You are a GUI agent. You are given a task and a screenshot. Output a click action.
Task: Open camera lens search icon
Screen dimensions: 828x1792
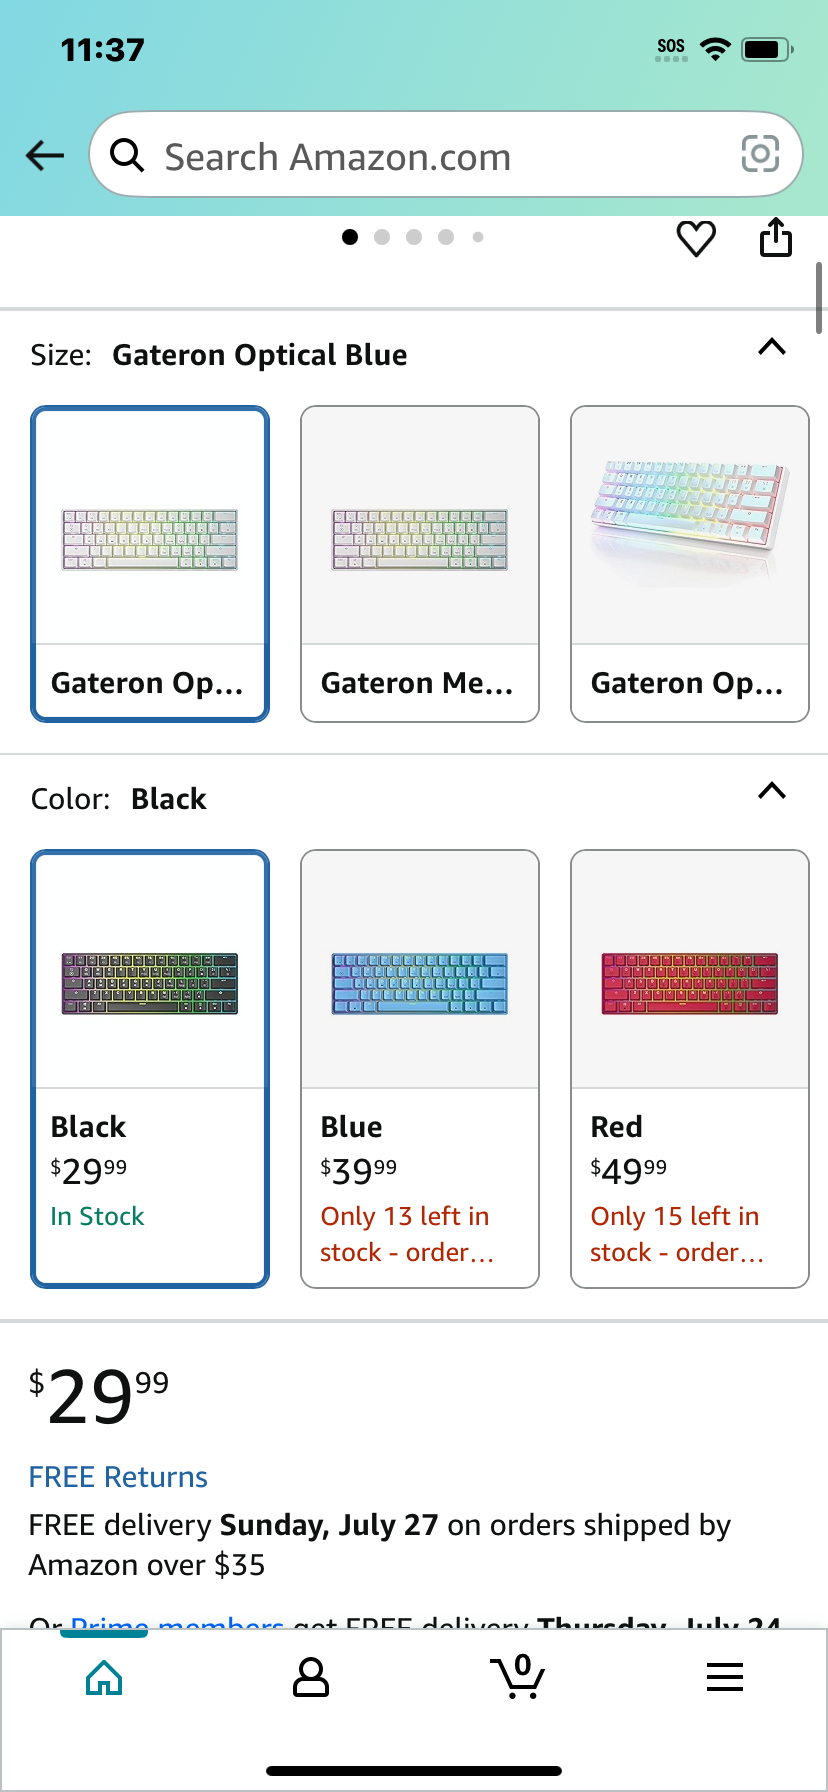tap(760, 154)
